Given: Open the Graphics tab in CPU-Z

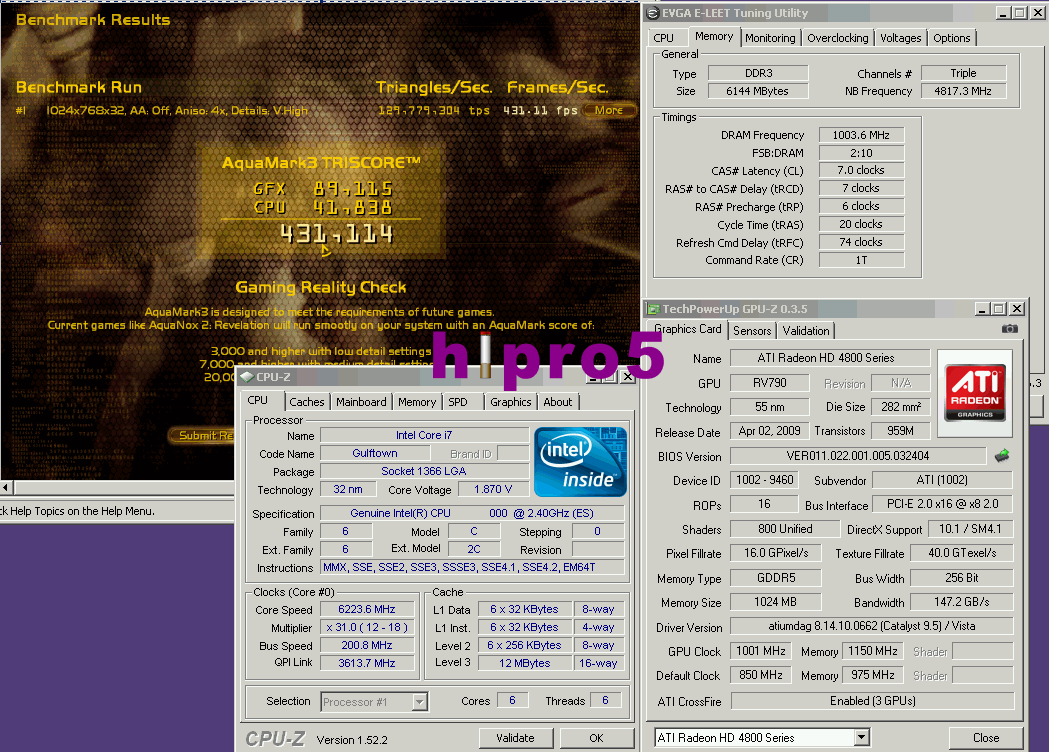Looking at the screenshot, I should [510, 401].
